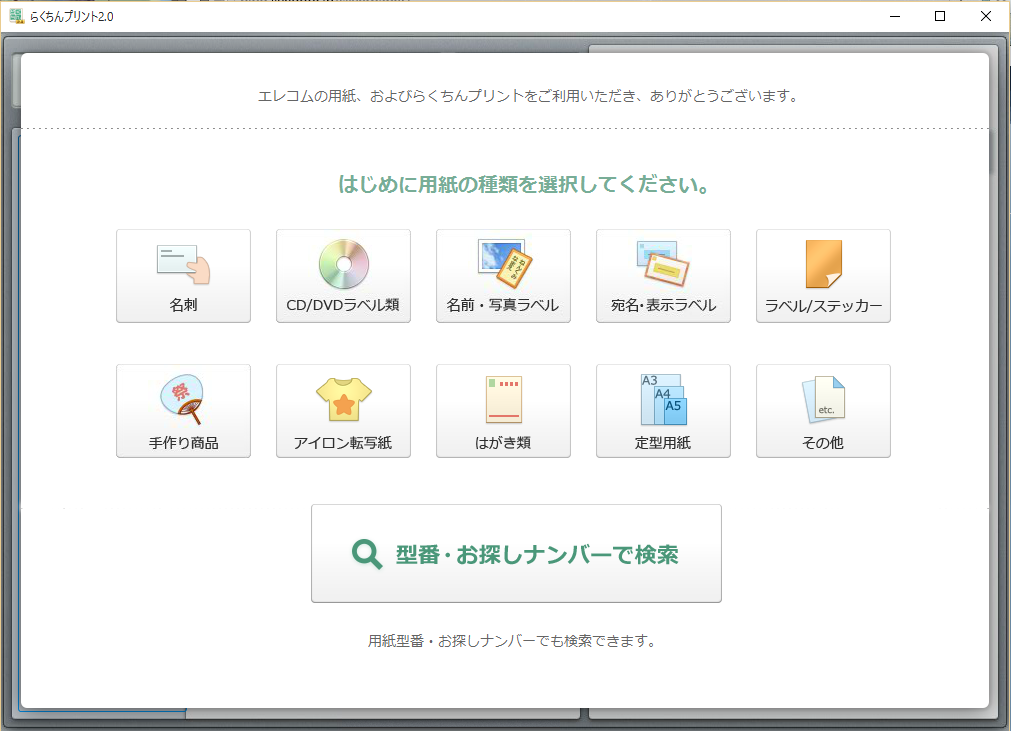This screenshot has width=1011, height=731.
Task: Select the 宛名・表示ラベル envelope category
Action: [x=663, y=276]
